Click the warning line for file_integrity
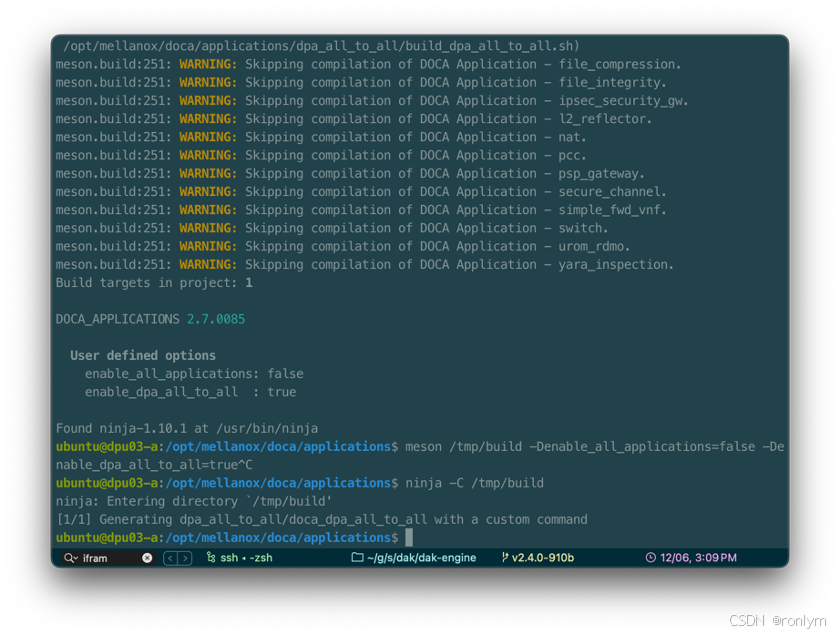The width and height of the screenshot is (840, 636). point(361,82)
